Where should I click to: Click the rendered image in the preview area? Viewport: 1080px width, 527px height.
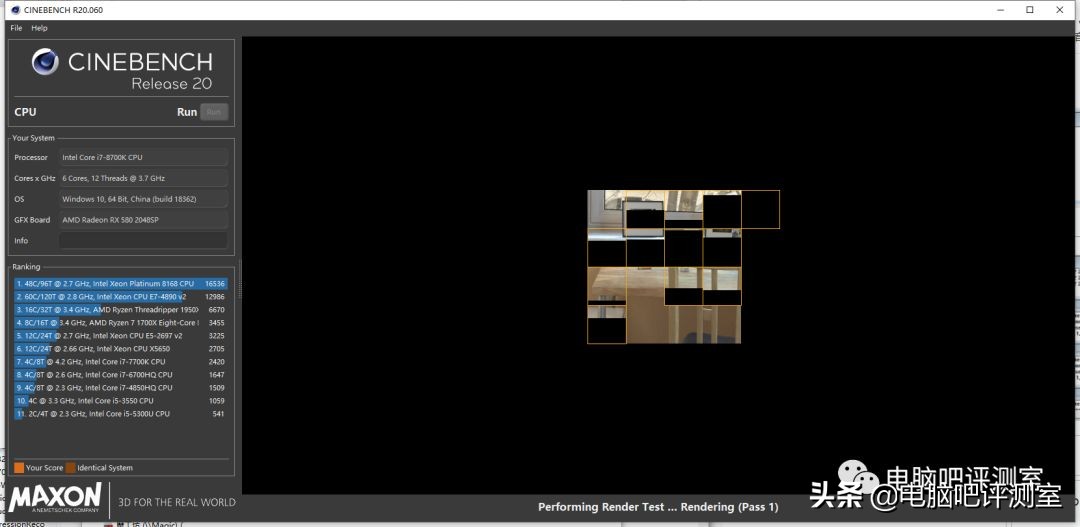tap(664, 267)
